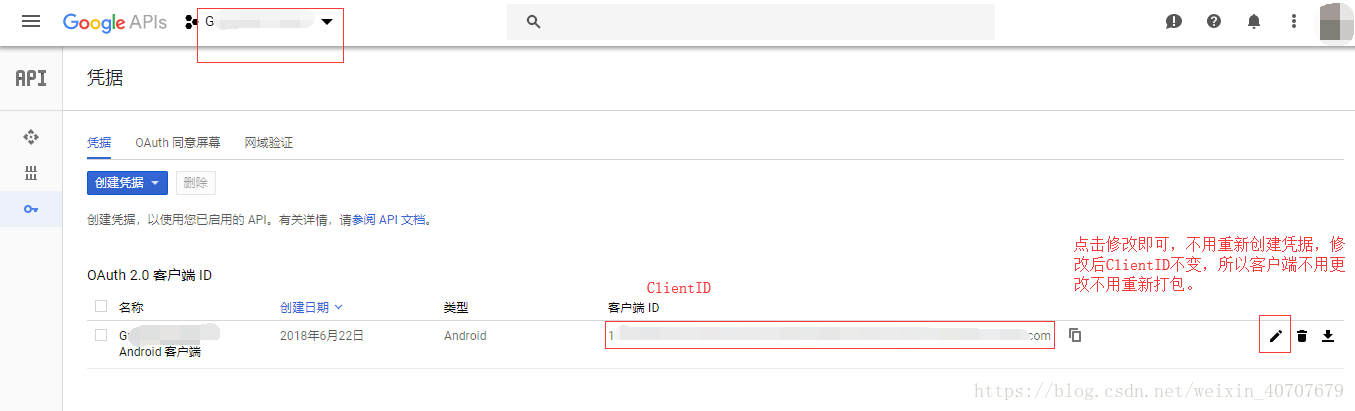Open the dashboard icon in sidebar
Viewport: 1355px width, 411px height.
(x=31, y=137)
